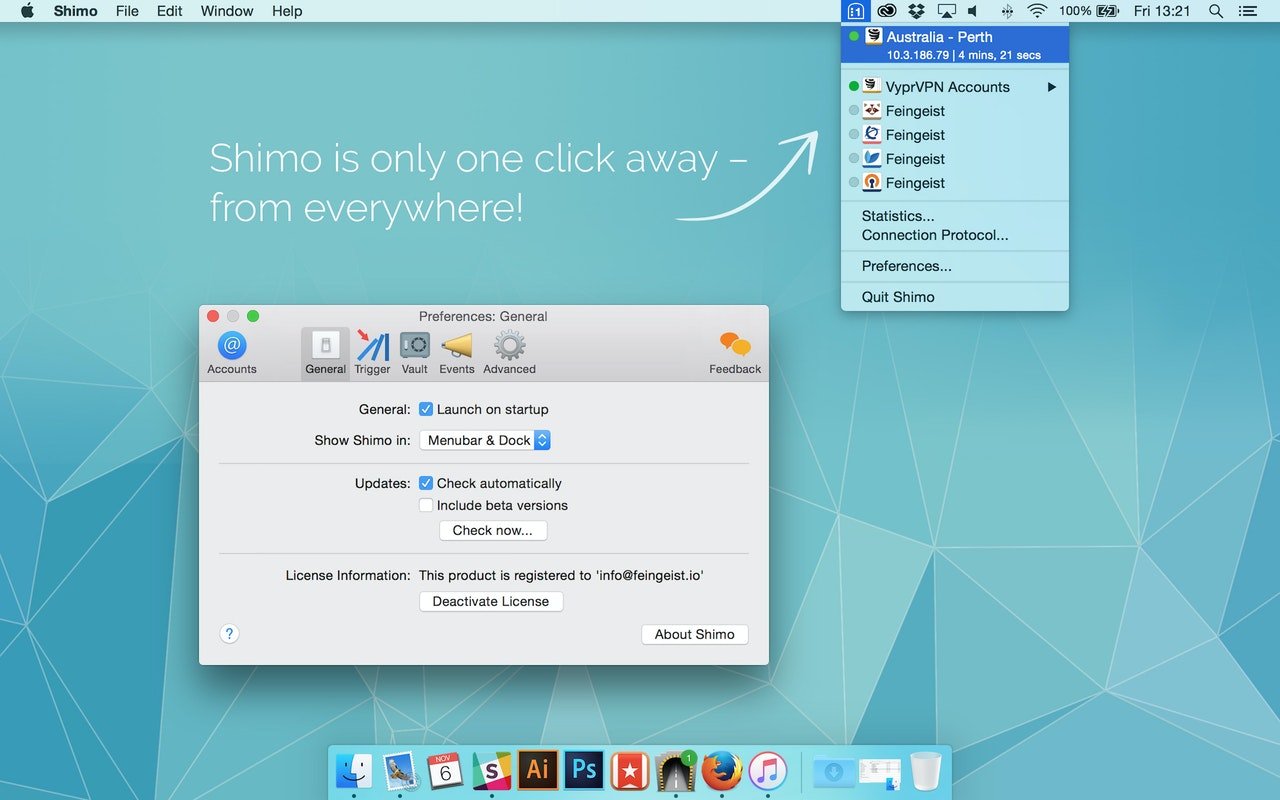1280x800 pixels.
Task: Uncheck Check automatically for updates
Action: pos(426,483)
